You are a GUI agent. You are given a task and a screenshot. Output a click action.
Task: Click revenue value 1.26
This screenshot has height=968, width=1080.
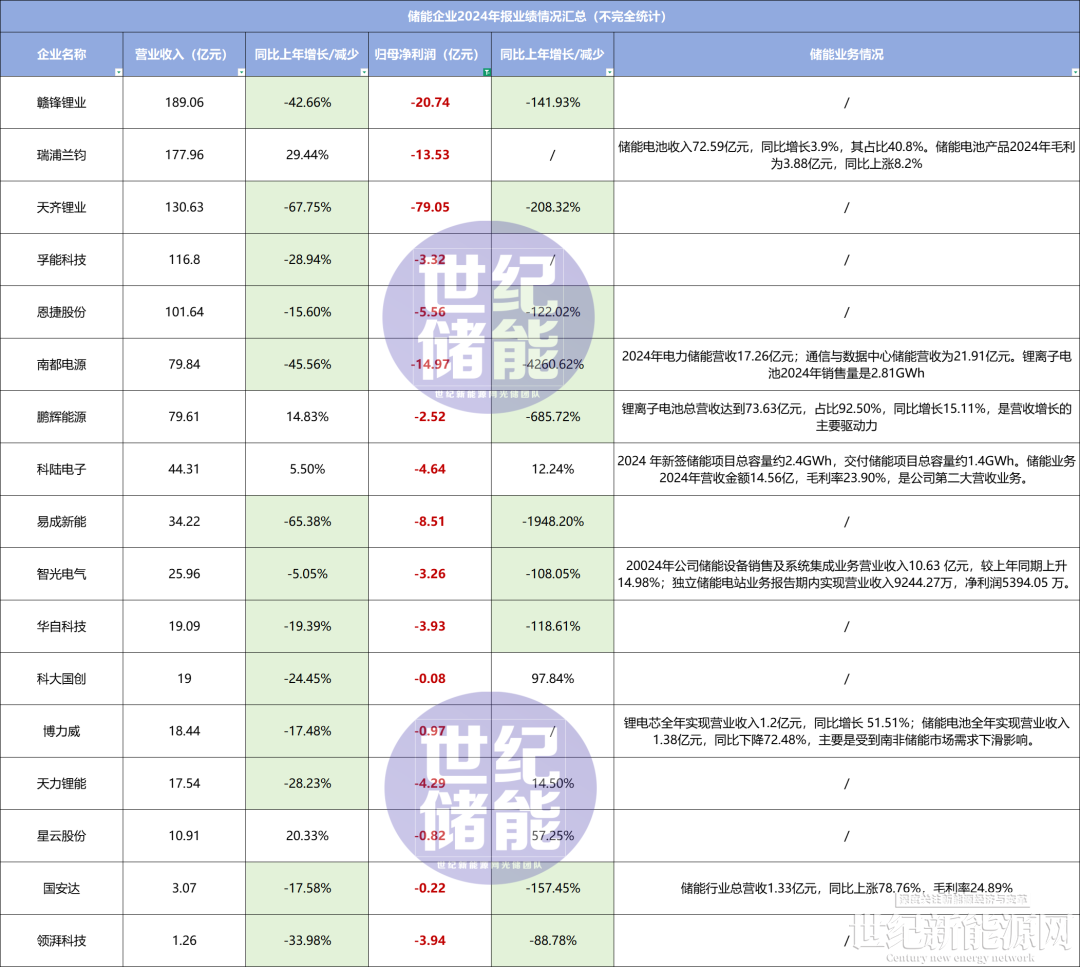click(x=184, y=940)
